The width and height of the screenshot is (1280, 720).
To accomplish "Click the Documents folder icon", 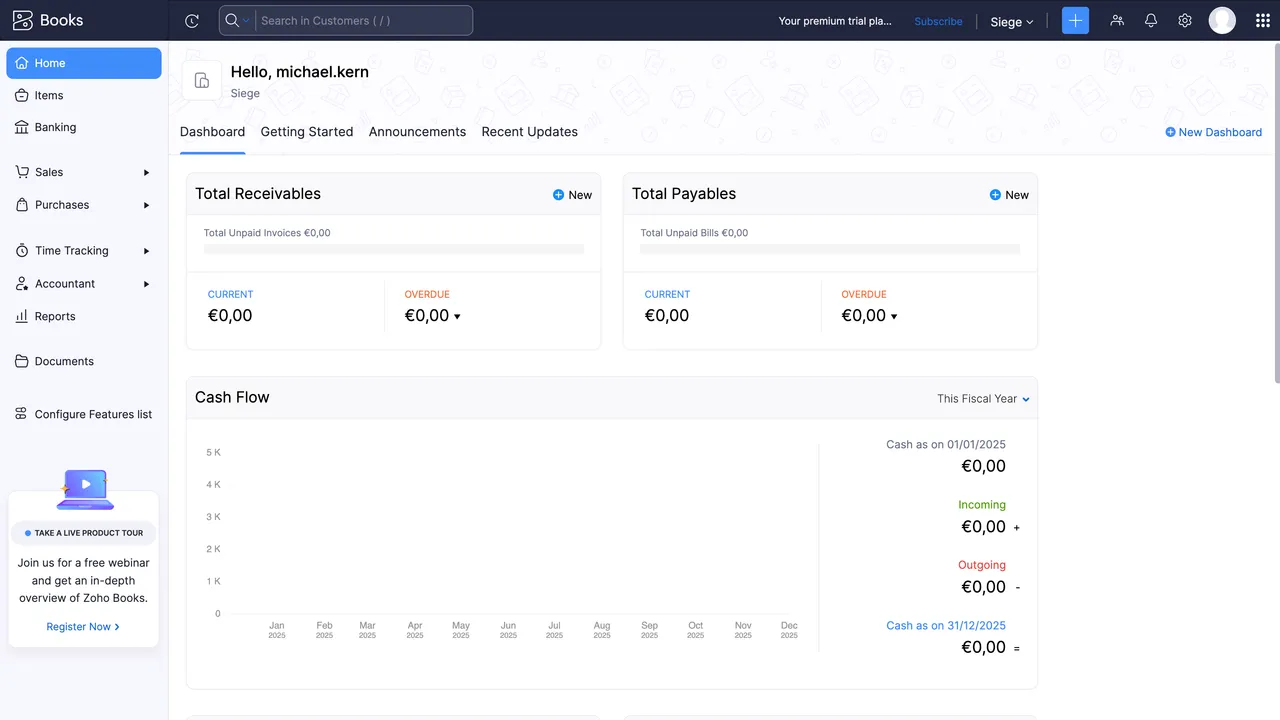I will 22,361.
